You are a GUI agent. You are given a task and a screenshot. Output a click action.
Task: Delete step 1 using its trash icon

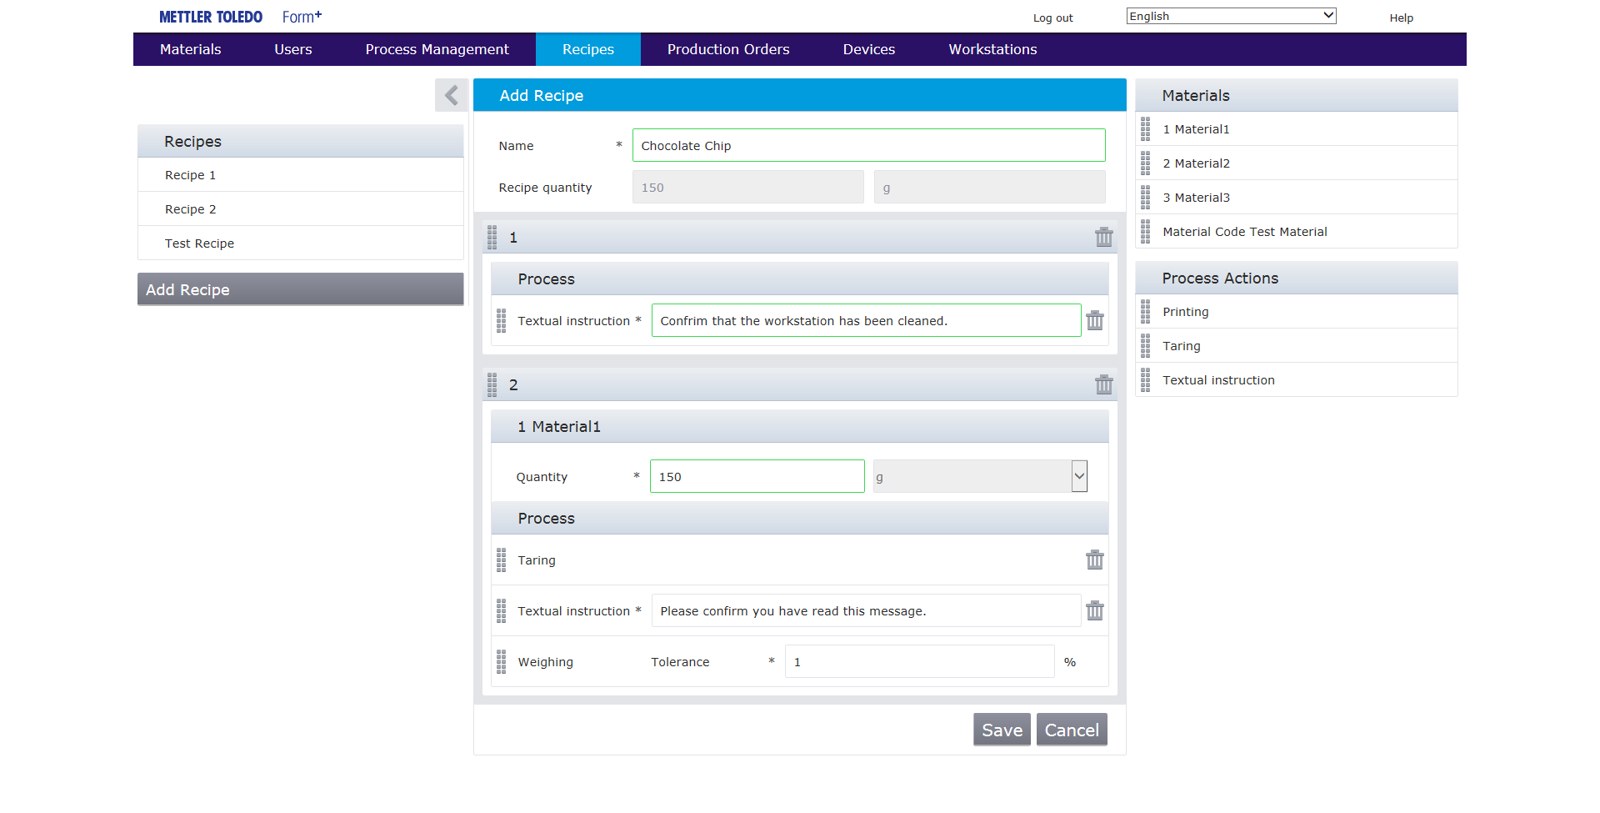(x=1103, y=237)
